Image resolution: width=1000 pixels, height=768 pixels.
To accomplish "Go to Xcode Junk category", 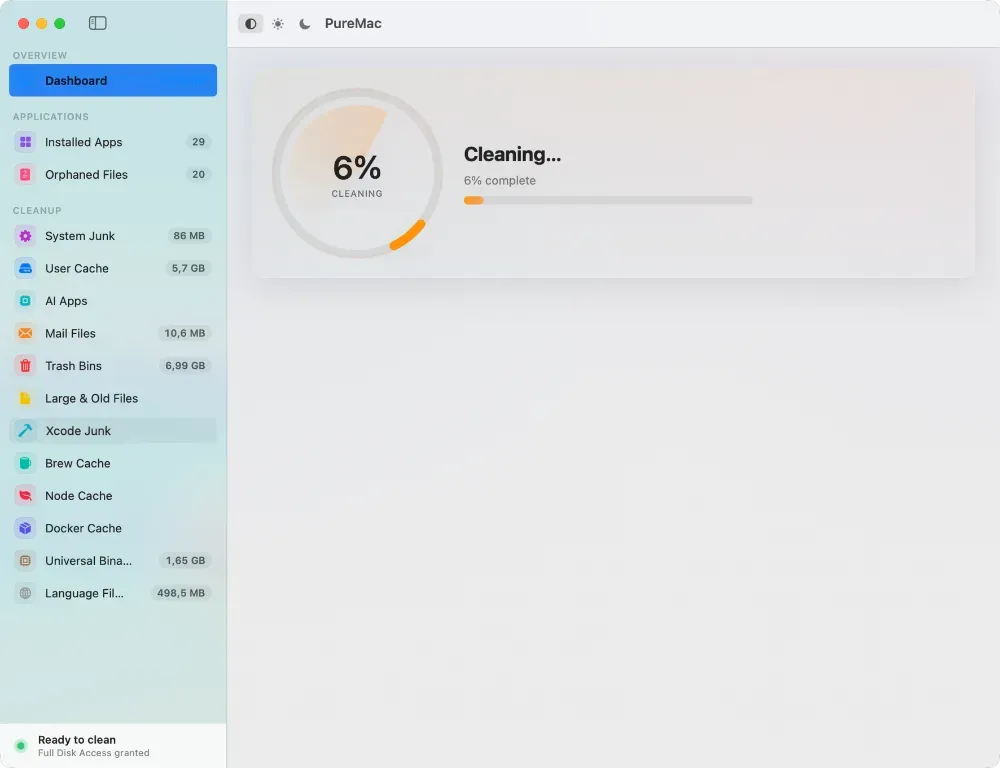I will click(113, 431).
